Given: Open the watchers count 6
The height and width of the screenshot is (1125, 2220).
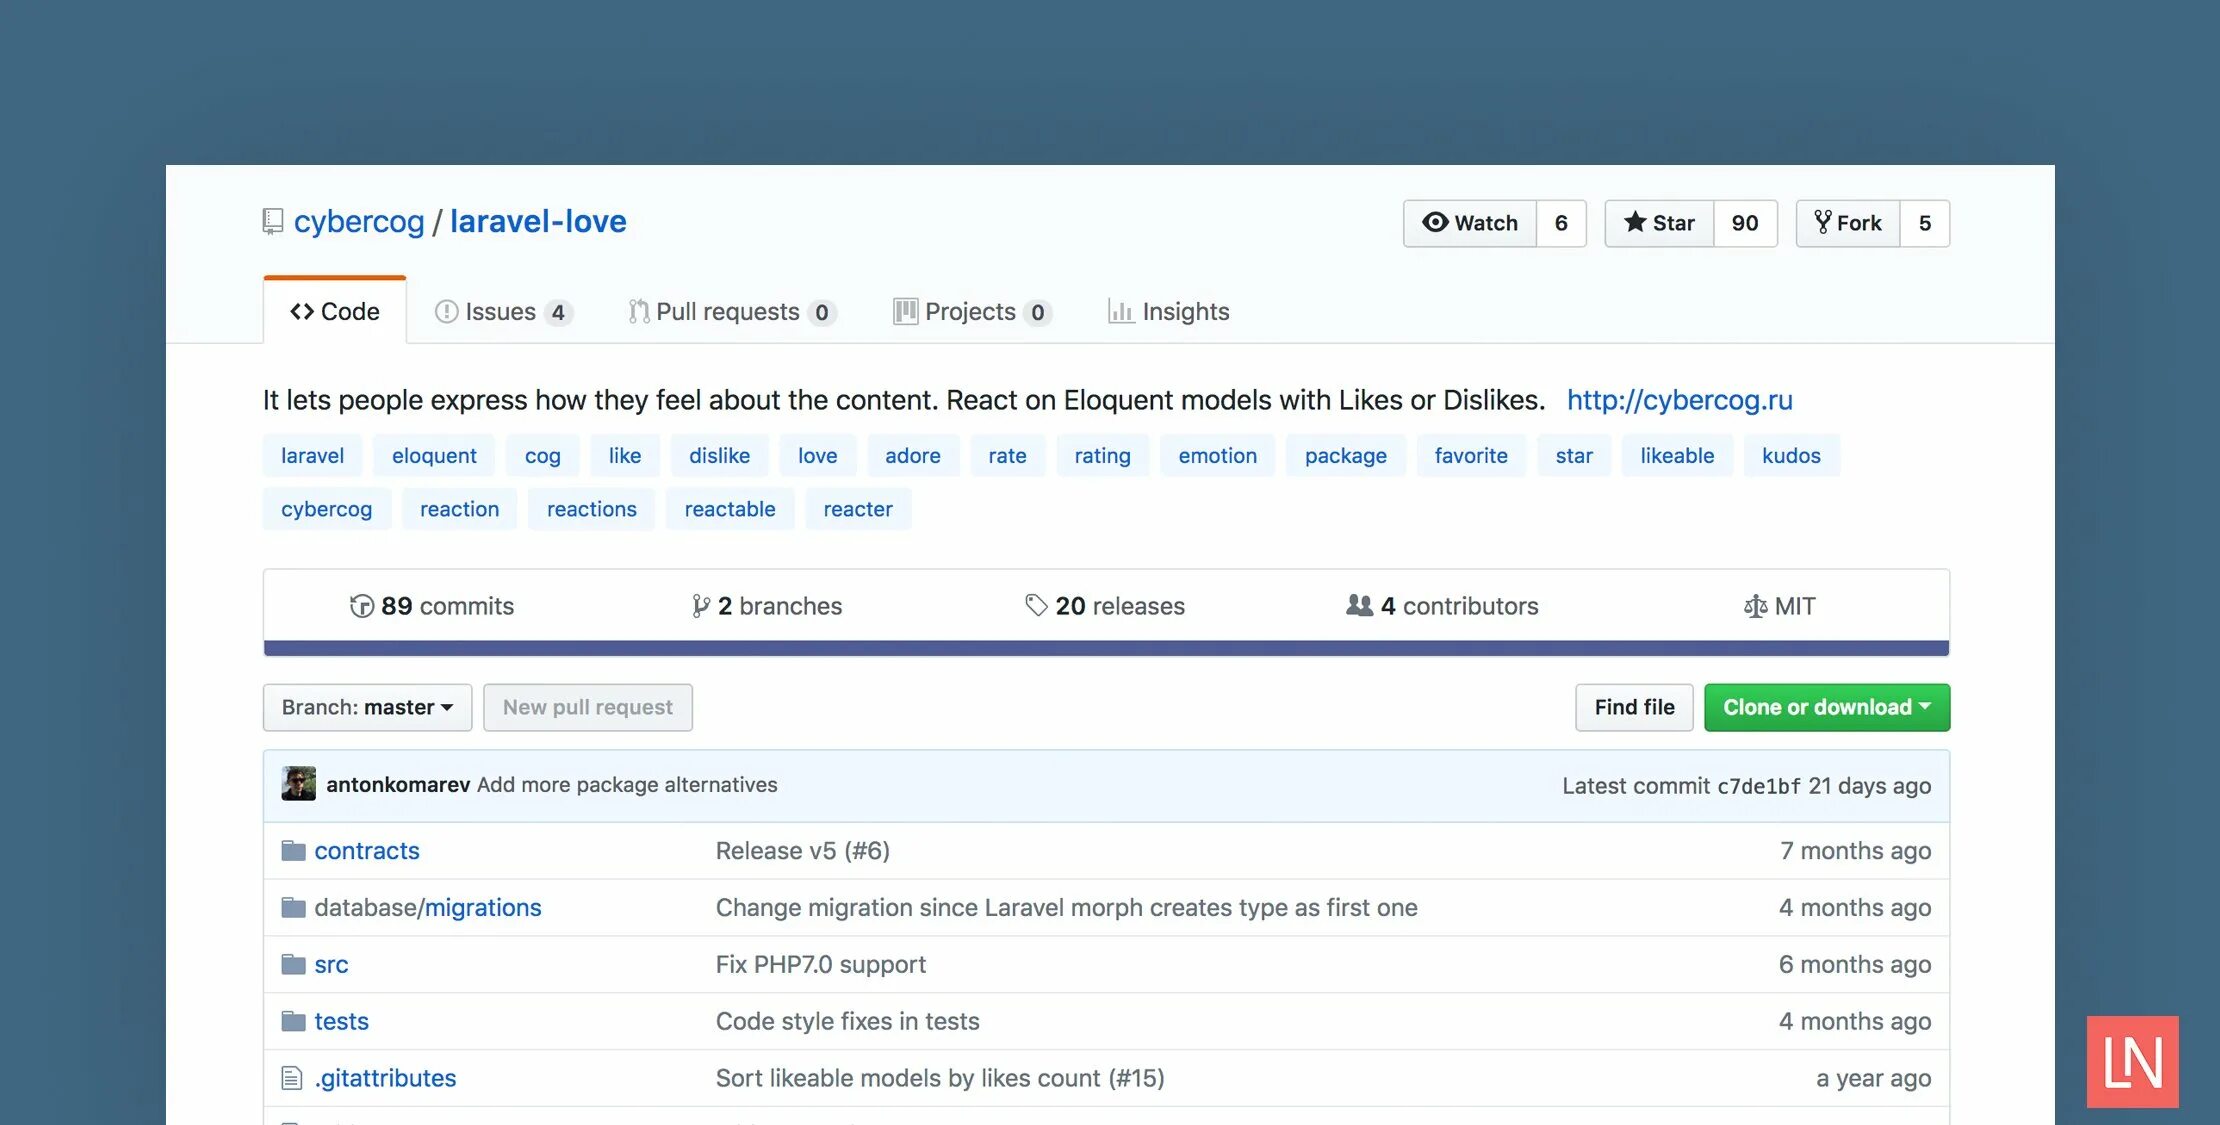Looking at the screenshot, I should tap(1561, 223).
